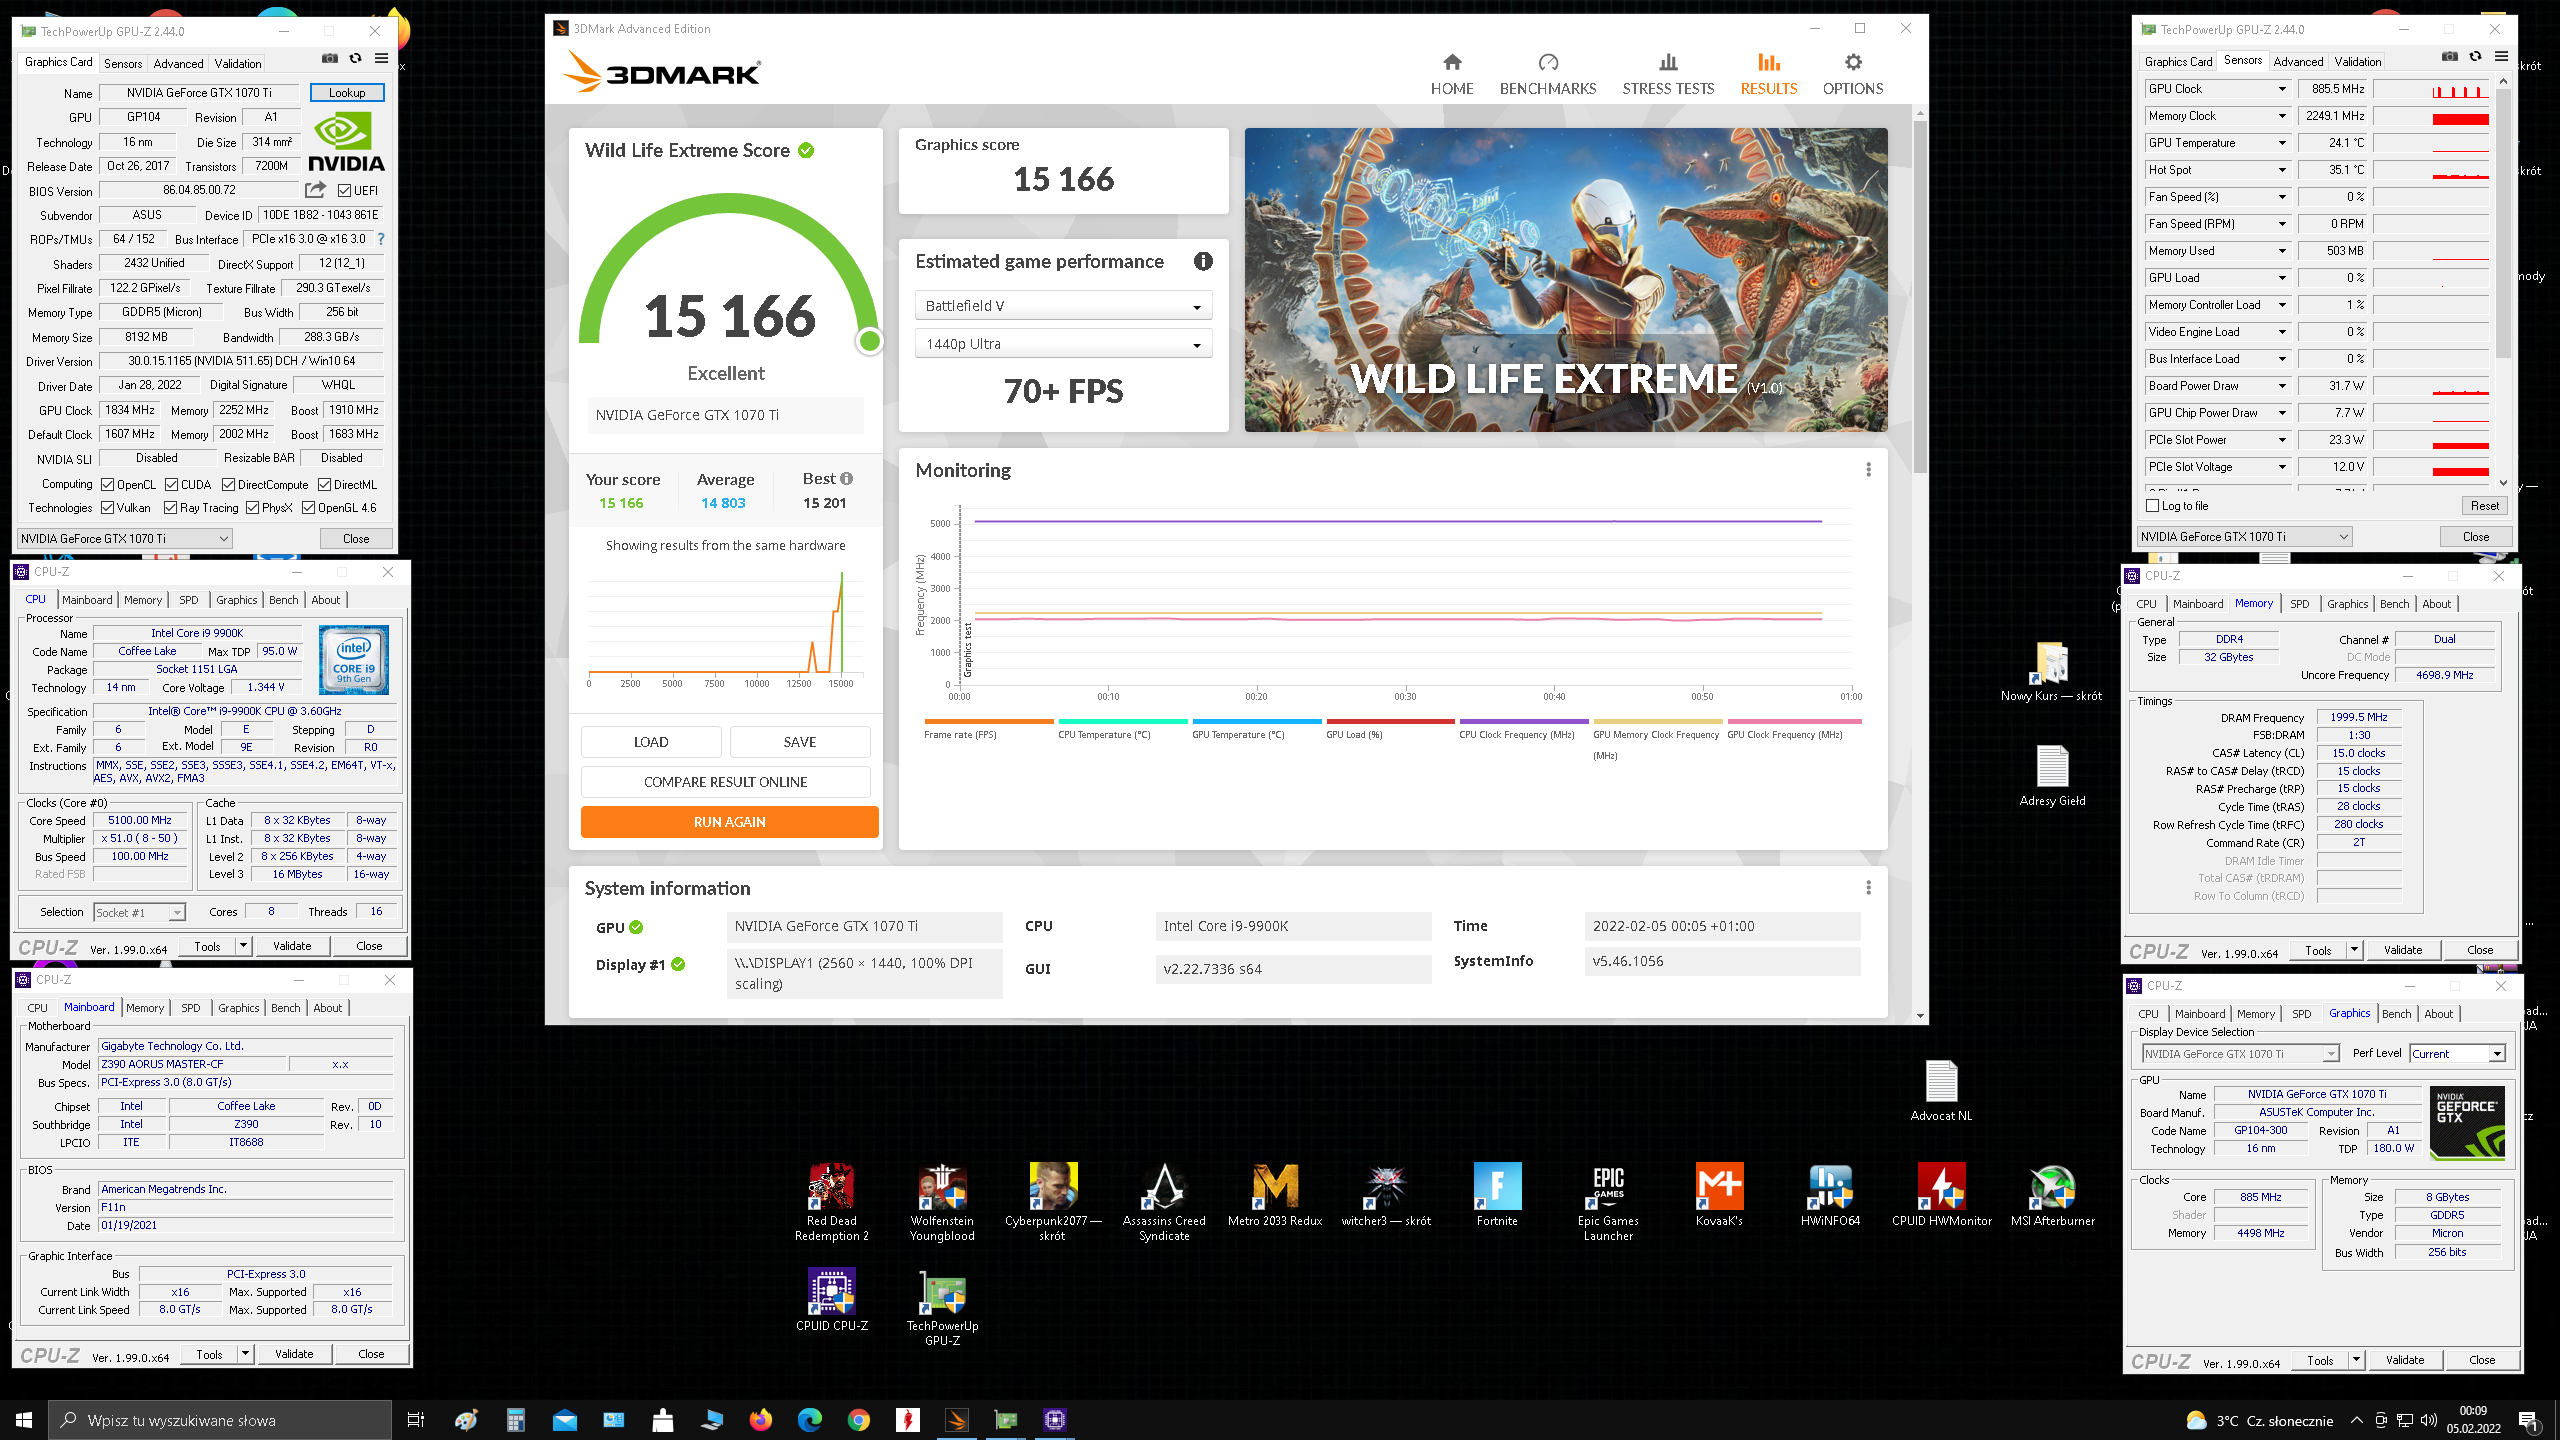Open Epic Games Launcher desktop icon
The image size is (2560, 1440).
(x=1608, y=1203)
